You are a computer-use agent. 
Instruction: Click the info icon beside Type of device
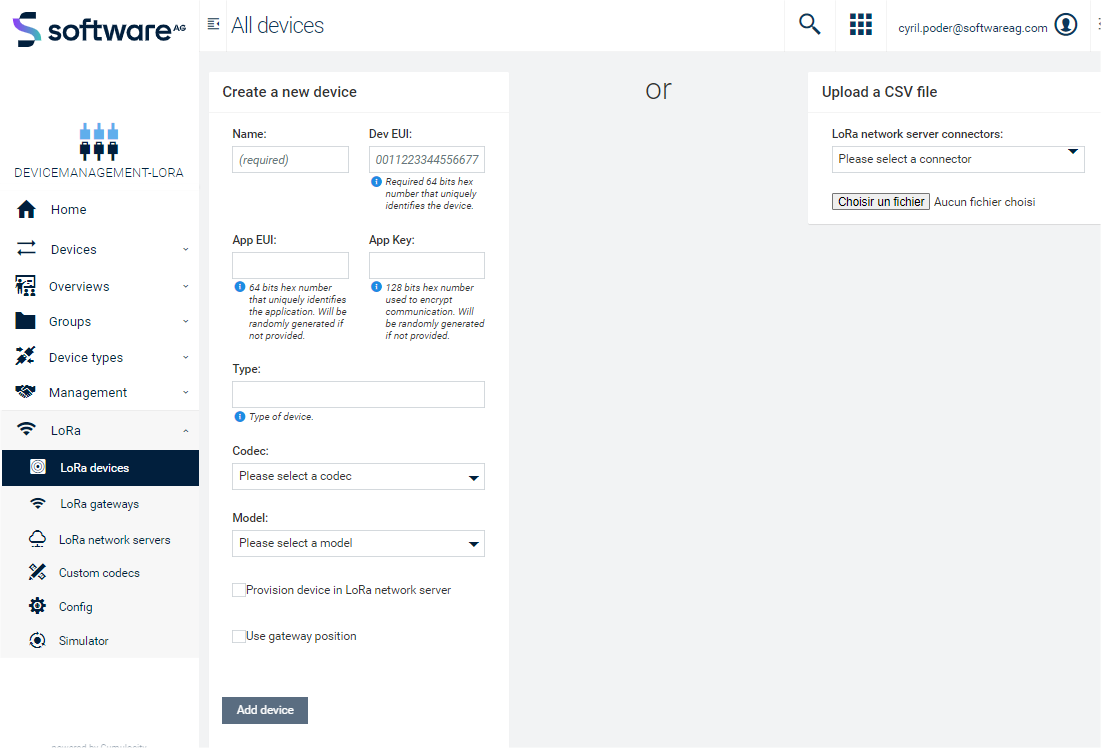[x=239, y=416]
